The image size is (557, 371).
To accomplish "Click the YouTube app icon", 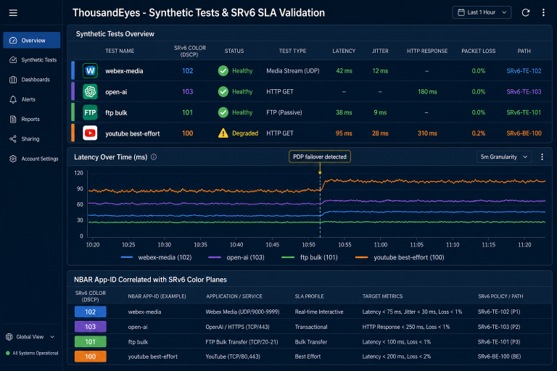I will pos(90,133).
